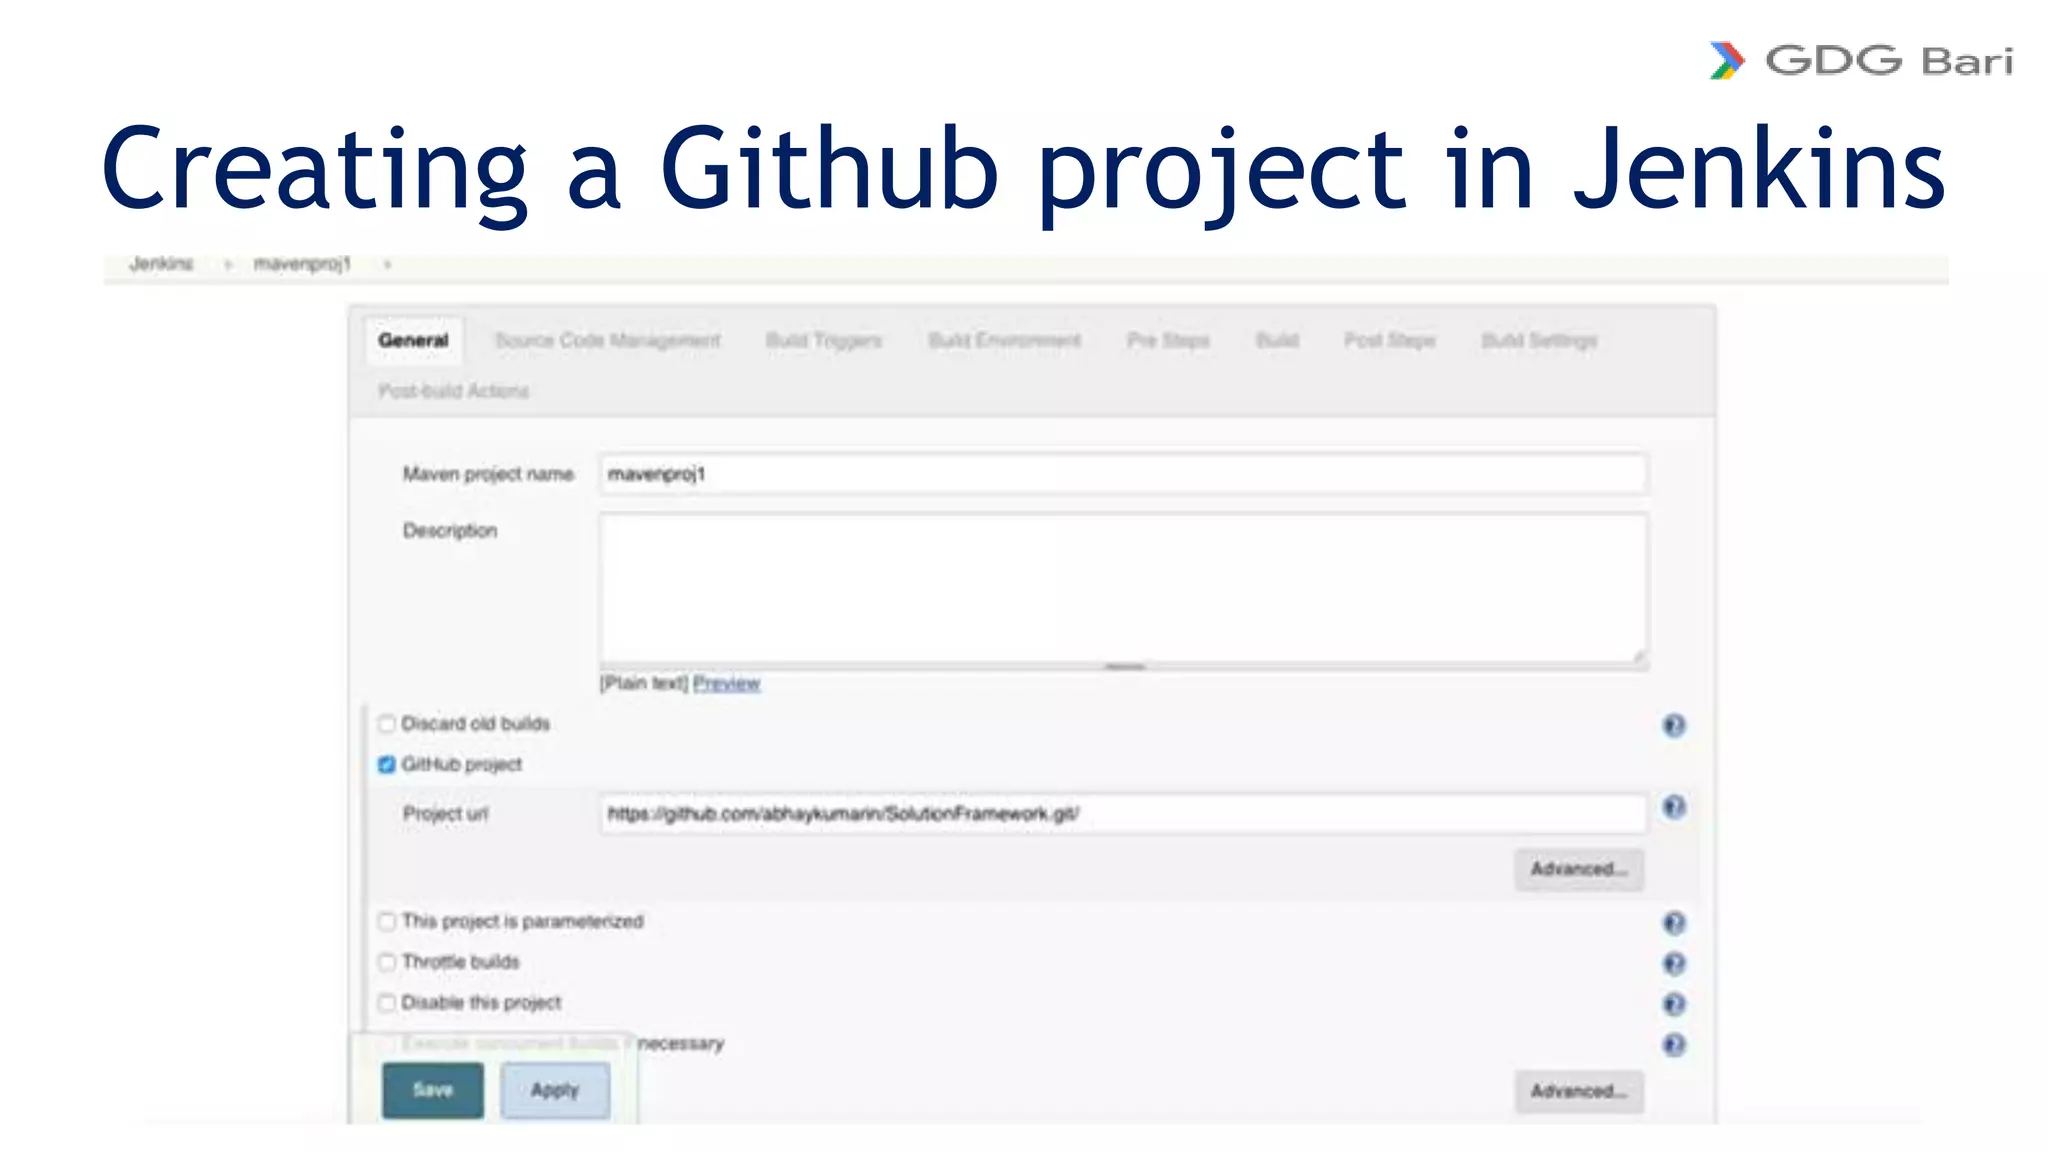
Task: Open the Build Environment tab
Action: click(1004, 341)
